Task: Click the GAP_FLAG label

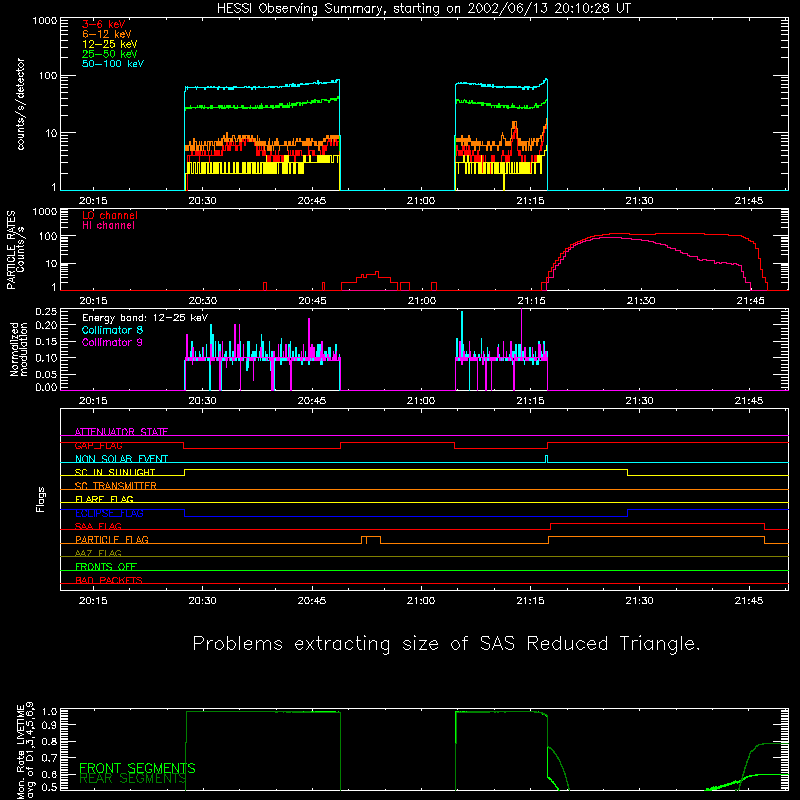Action: click(x=98, y=445)
